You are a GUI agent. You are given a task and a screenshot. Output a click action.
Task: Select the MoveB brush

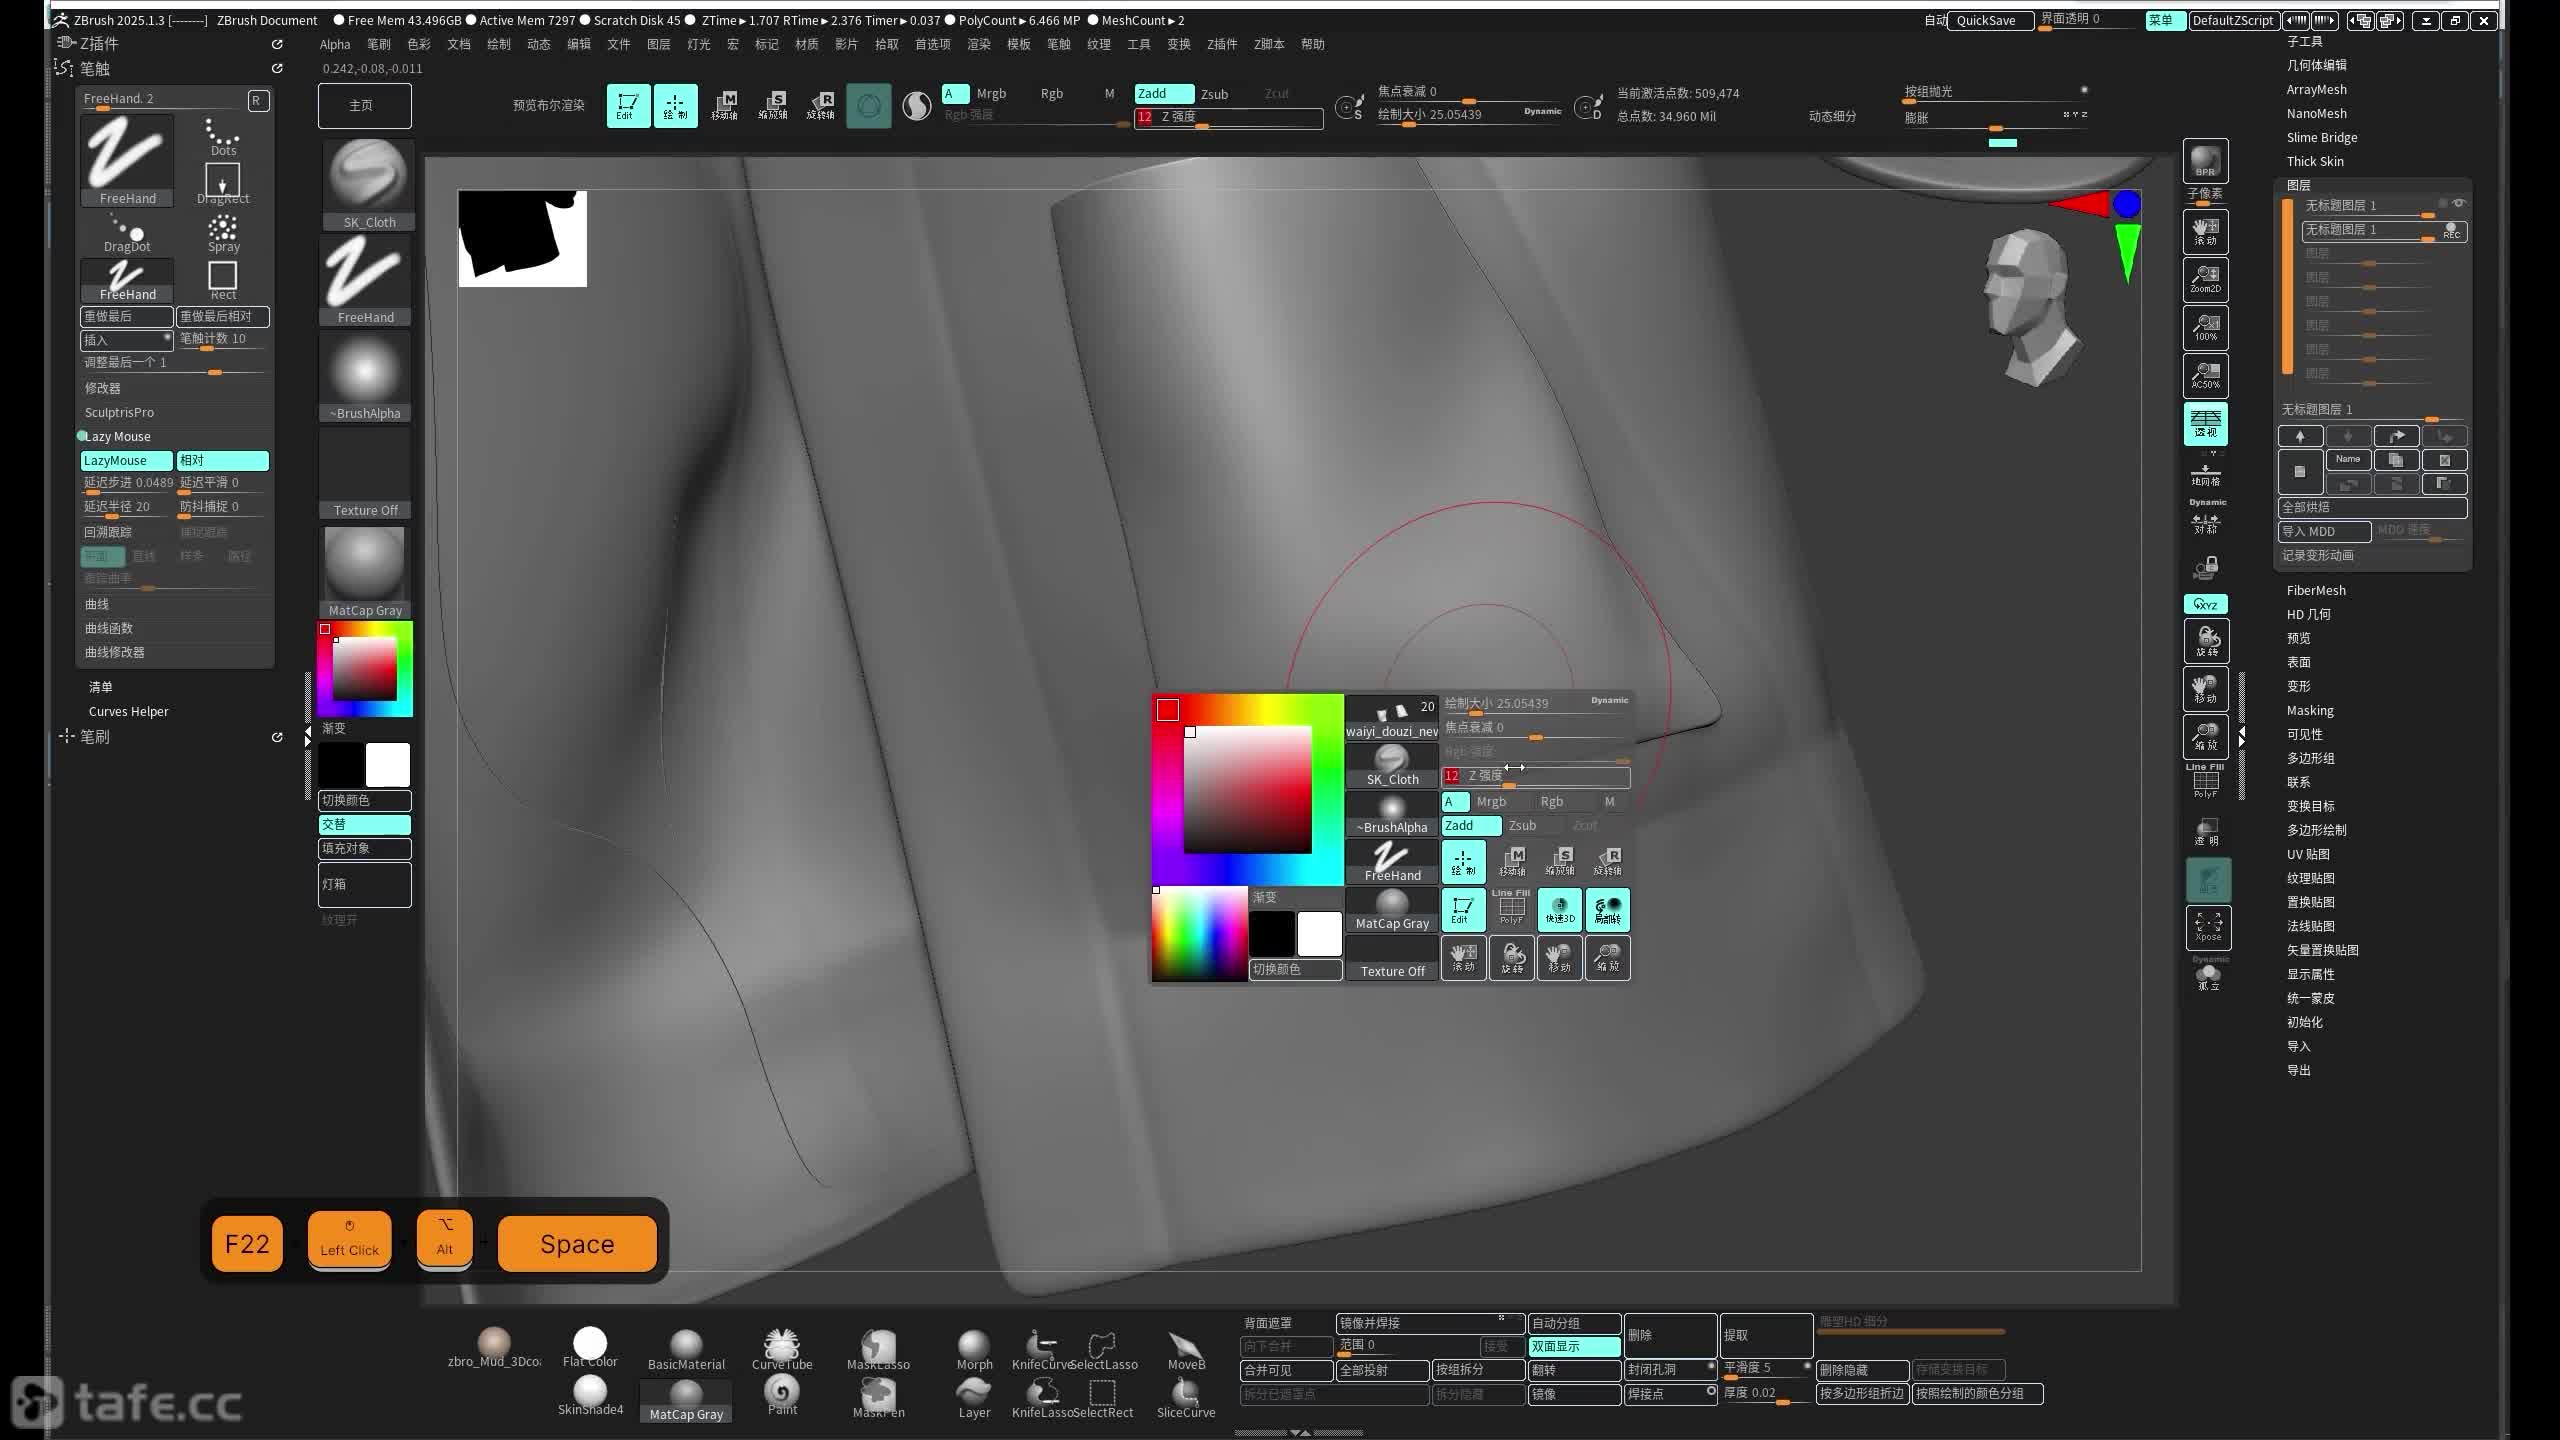[x=1186, y=1349]
